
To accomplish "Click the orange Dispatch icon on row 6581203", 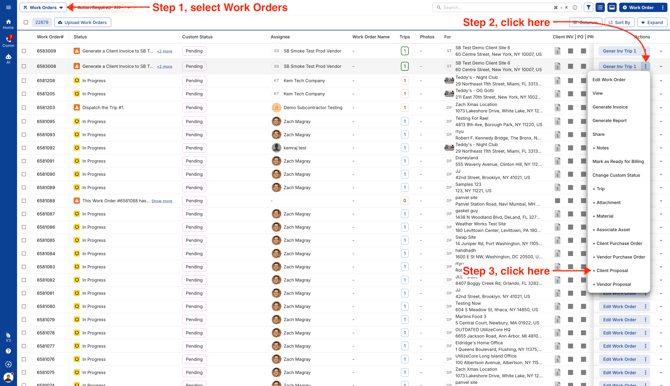I will (76, 107).
